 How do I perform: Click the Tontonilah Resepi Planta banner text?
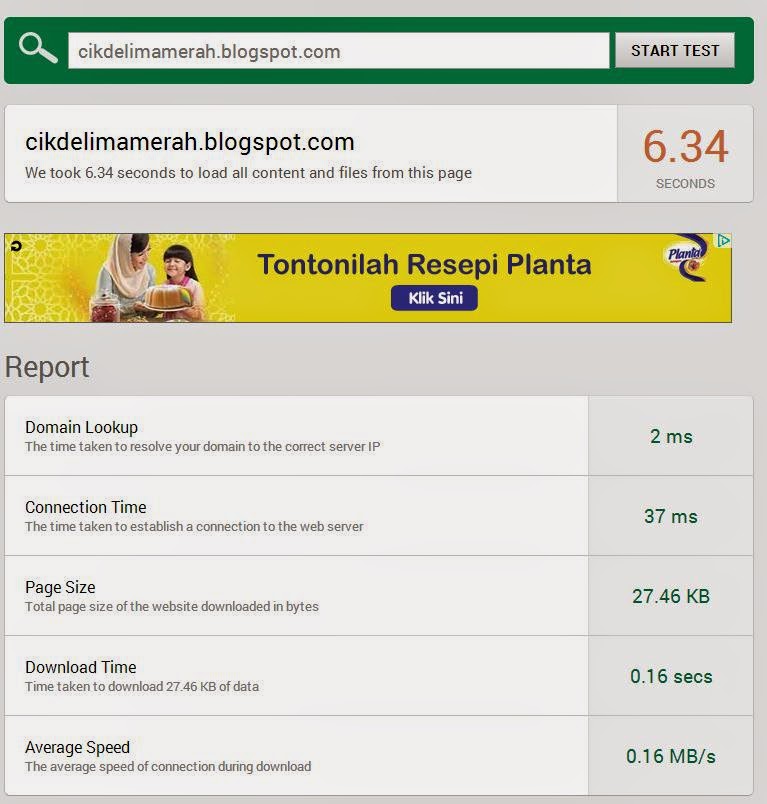[425, 265]
